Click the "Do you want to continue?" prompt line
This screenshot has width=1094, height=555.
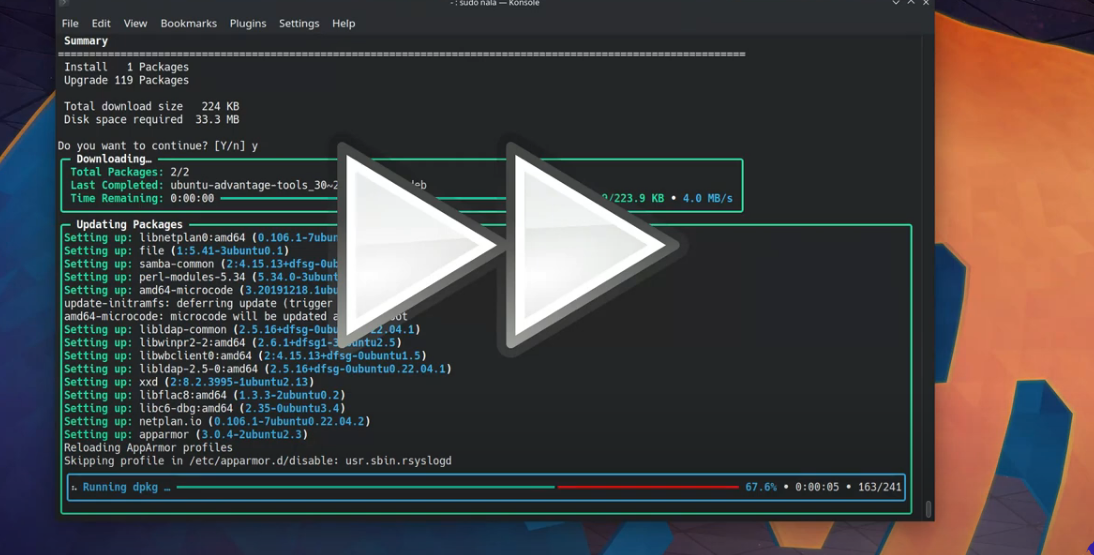(158, 146)
